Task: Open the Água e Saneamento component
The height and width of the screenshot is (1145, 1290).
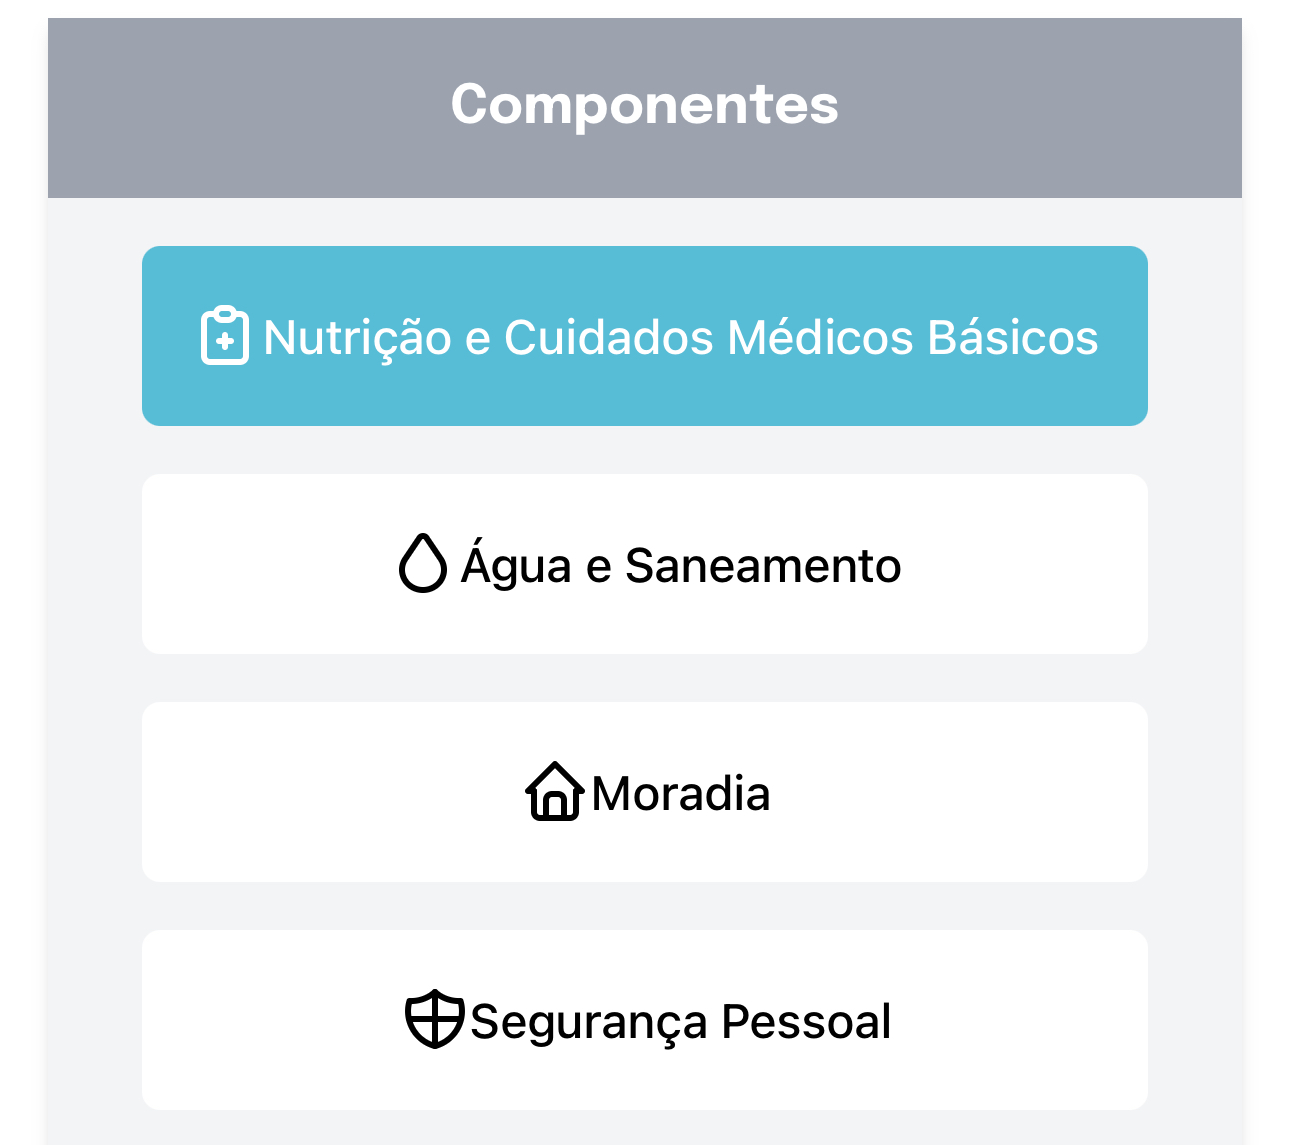Action: click(x=644, y=564)
